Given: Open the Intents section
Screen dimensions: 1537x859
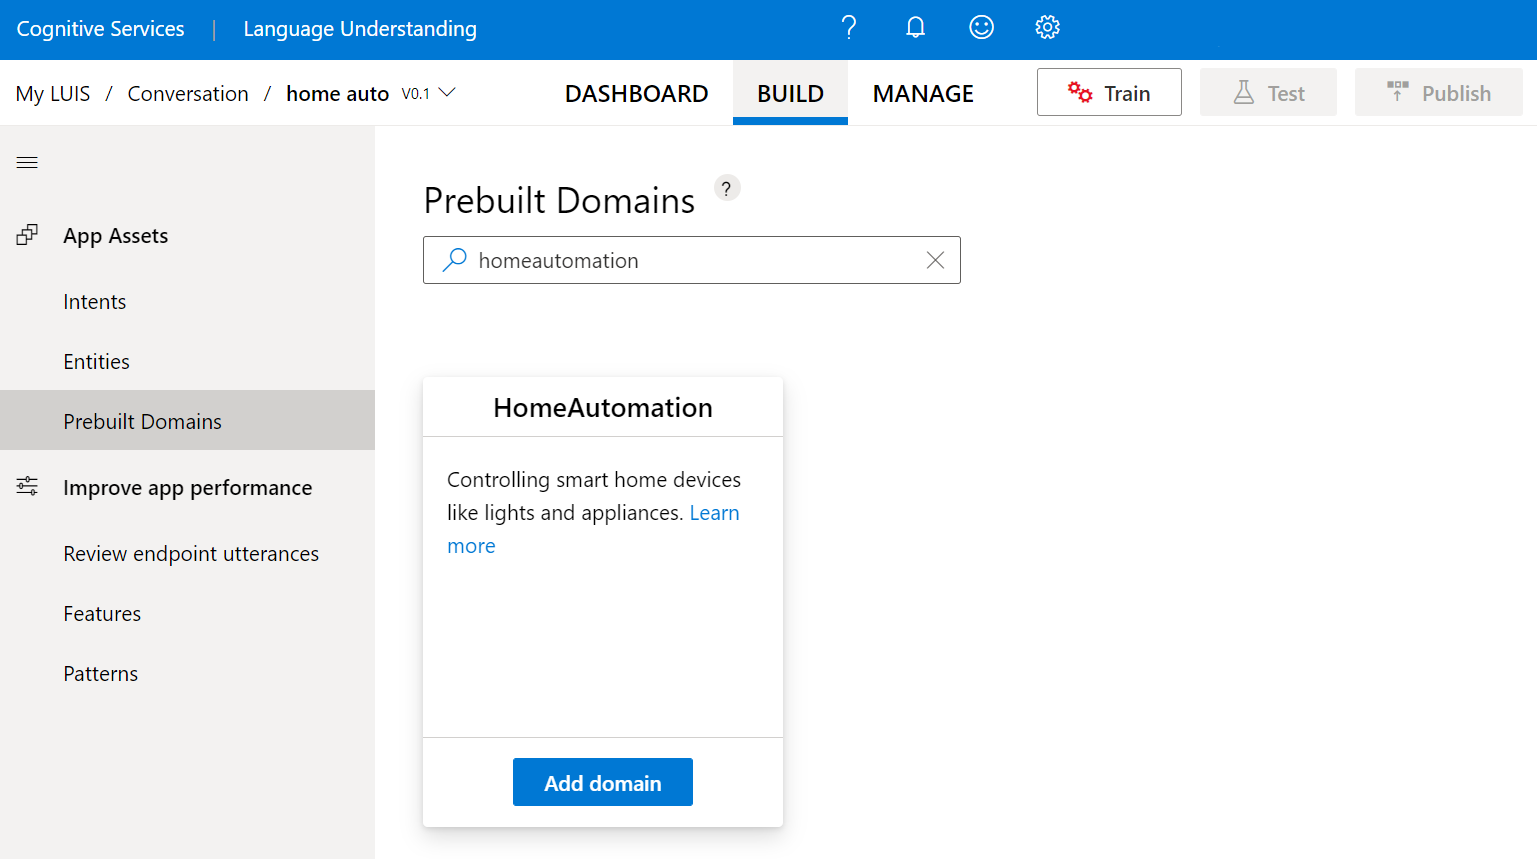Looking at the screenshot, I should (x=94, y=301).
